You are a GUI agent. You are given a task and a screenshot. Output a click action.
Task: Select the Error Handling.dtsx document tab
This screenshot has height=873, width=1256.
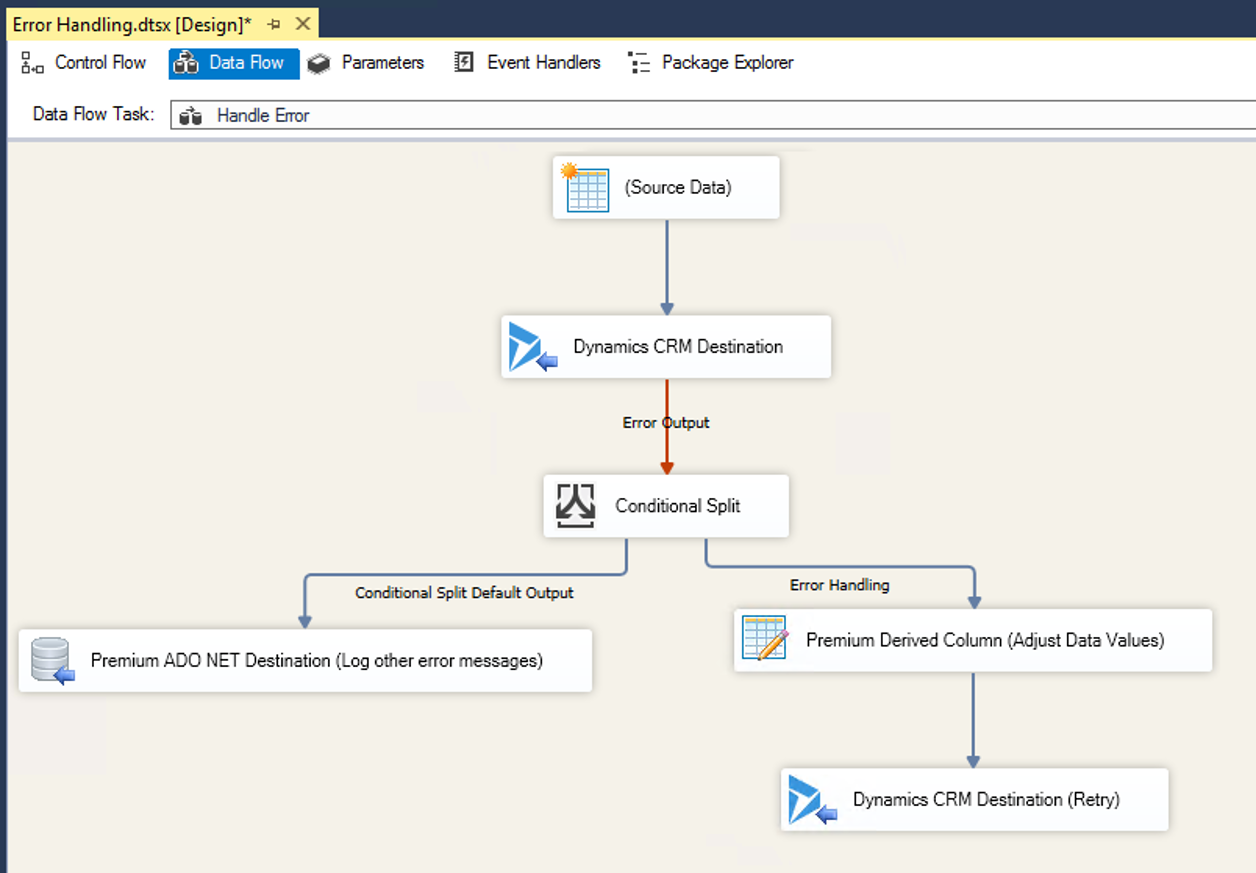click(130, 24)
